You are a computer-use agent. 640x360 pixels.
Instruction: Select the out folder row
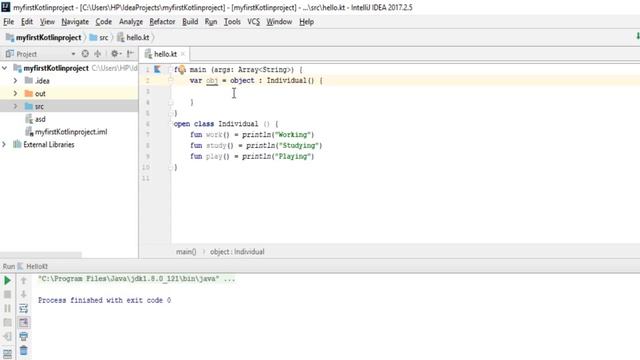click(69, 93)
